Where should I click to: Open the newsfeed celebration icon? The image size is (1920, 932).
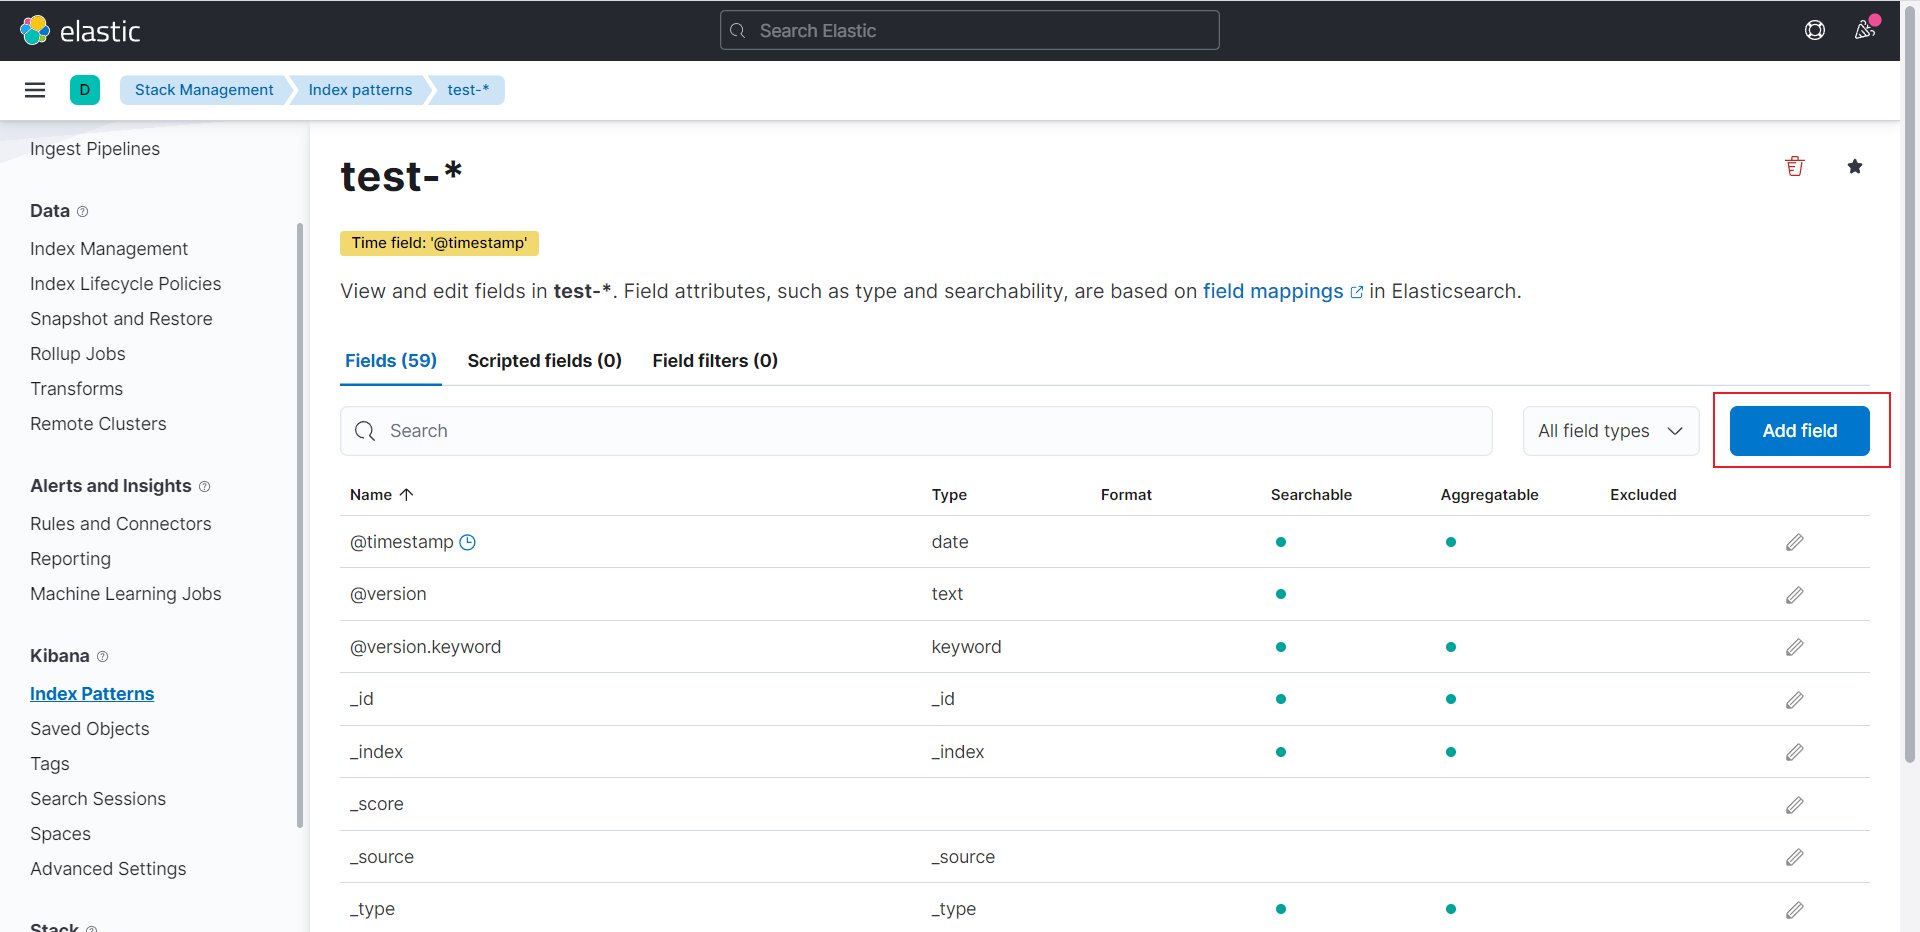point(1865,30)
